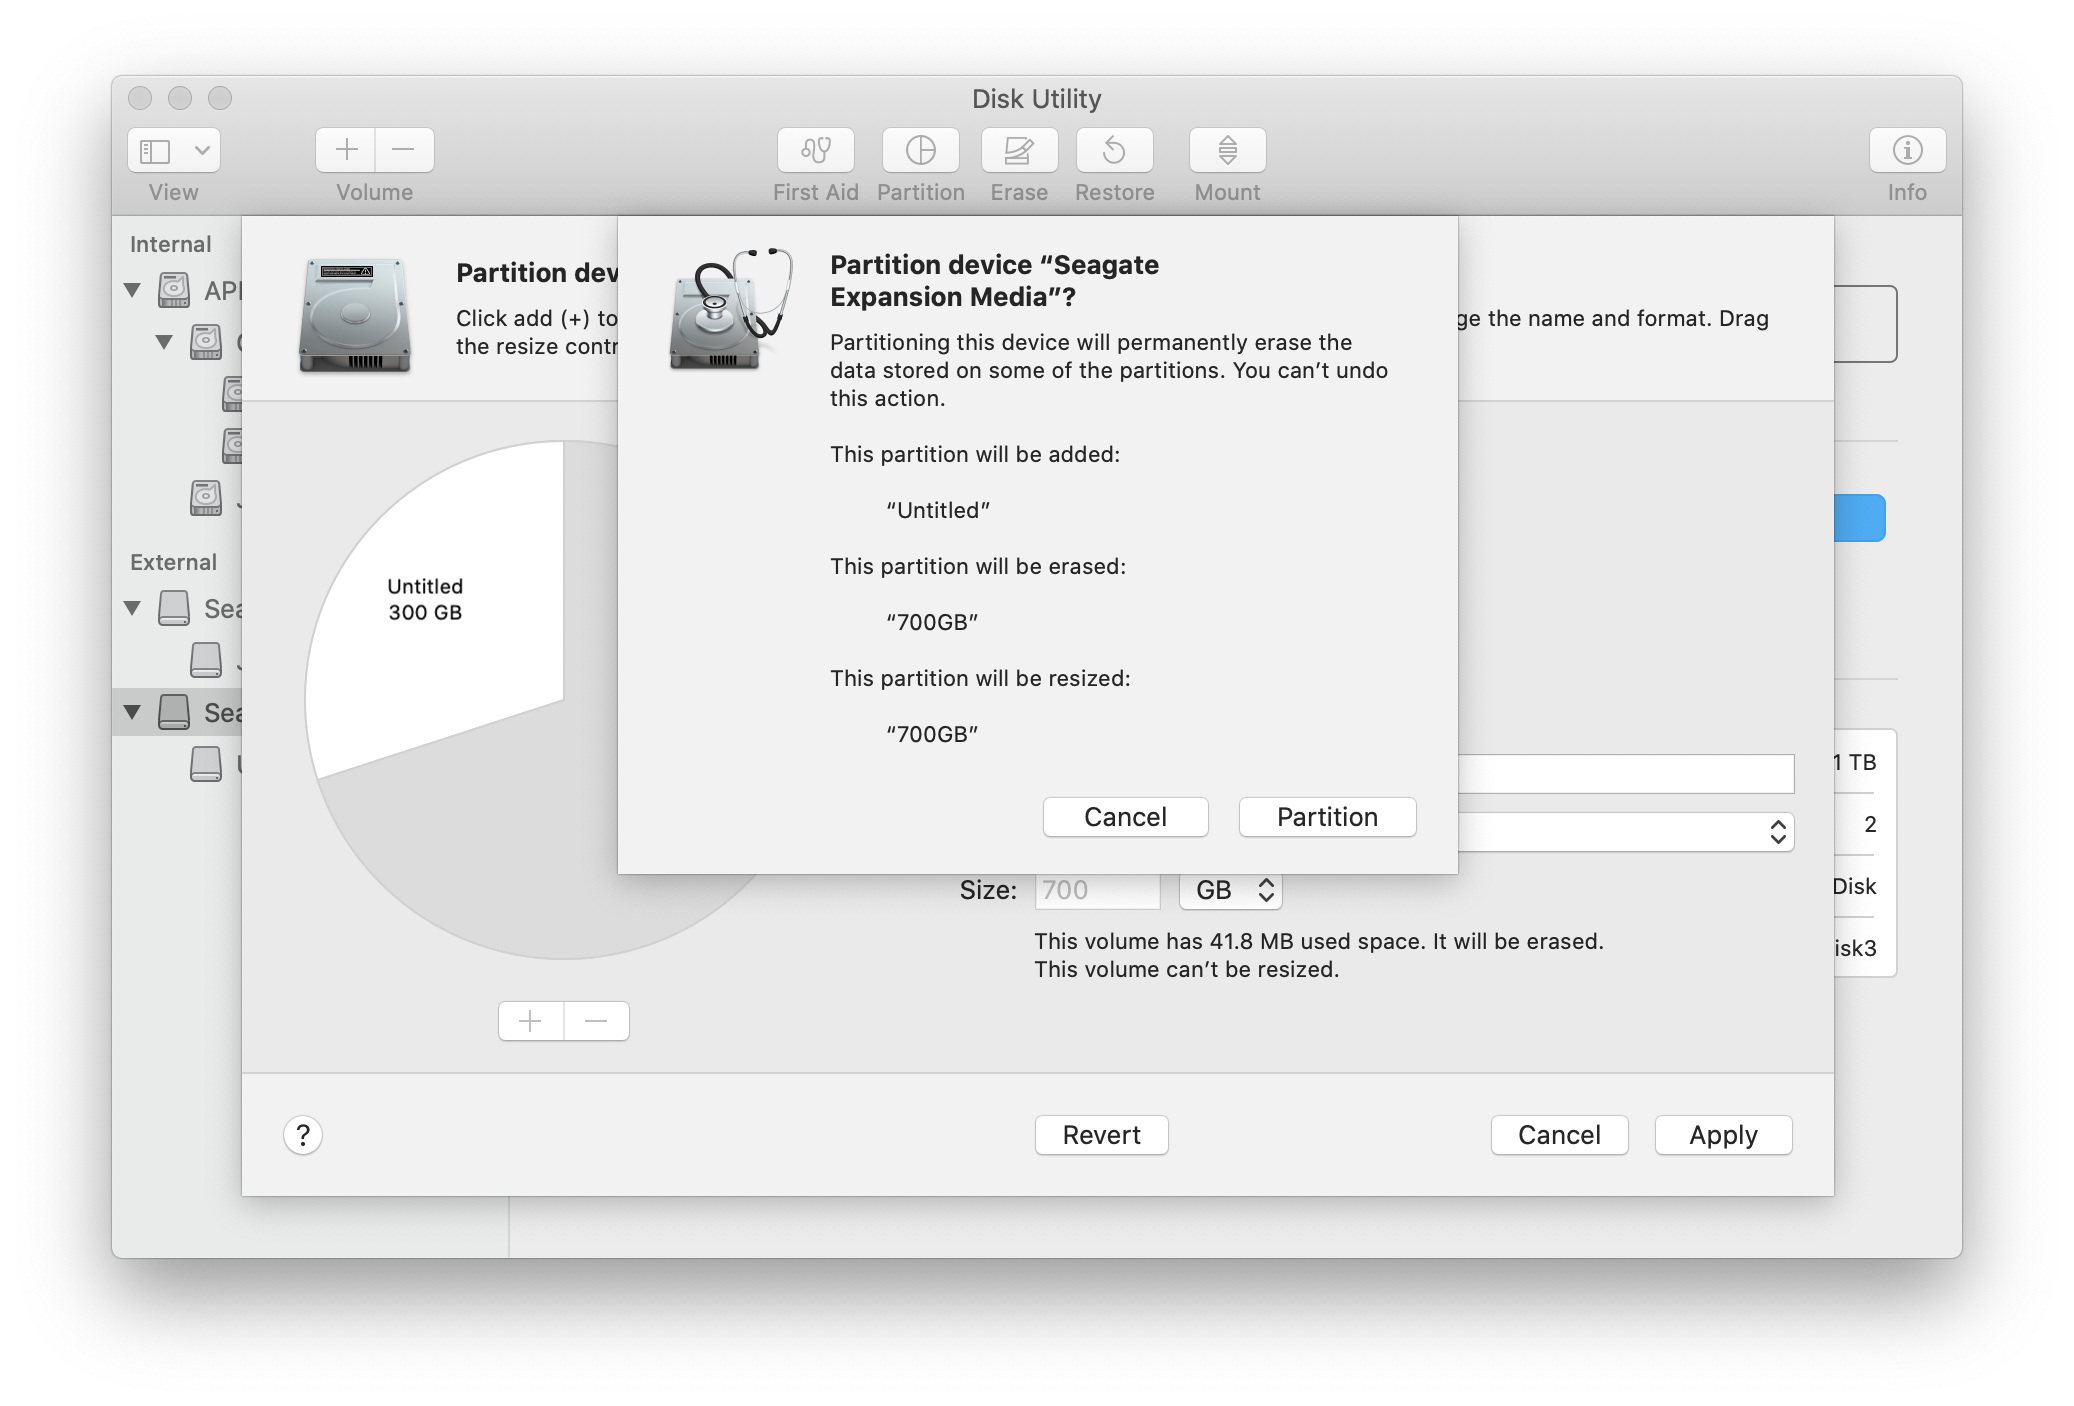Click the help question mark button

(303, 1135)
